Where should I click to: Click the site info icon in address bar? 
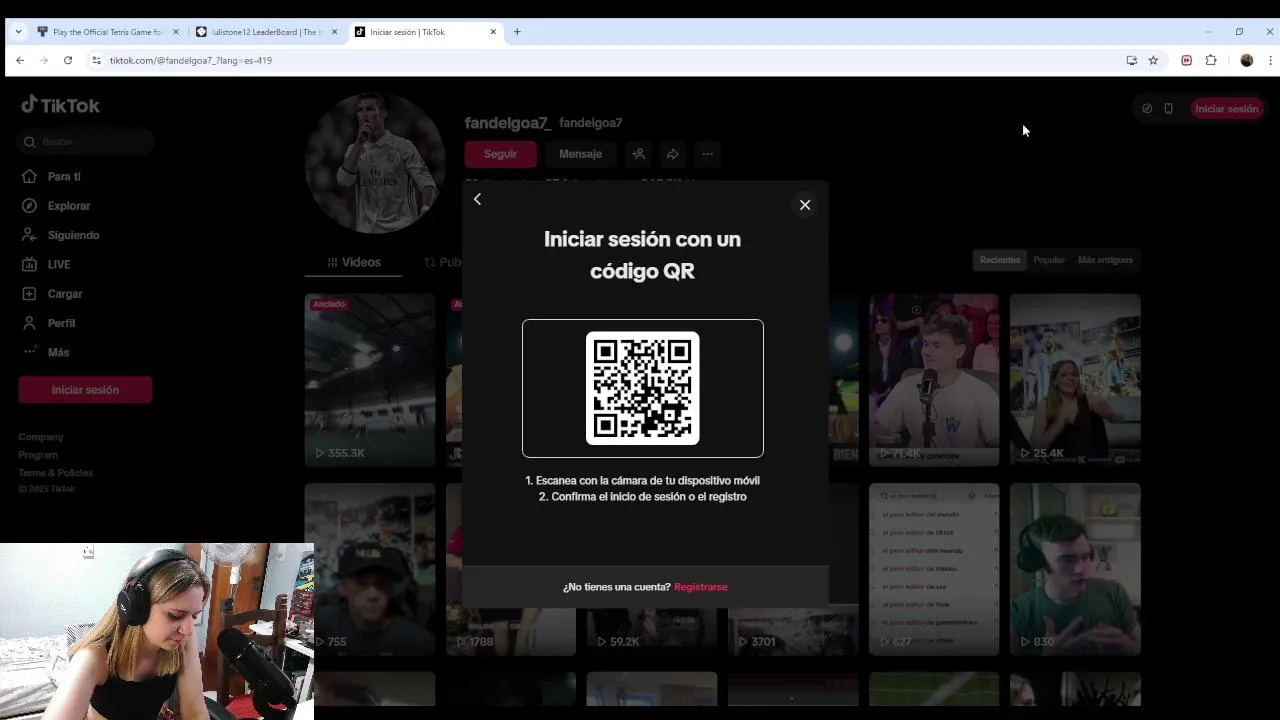pyautogui.click(x=96, y=60)
